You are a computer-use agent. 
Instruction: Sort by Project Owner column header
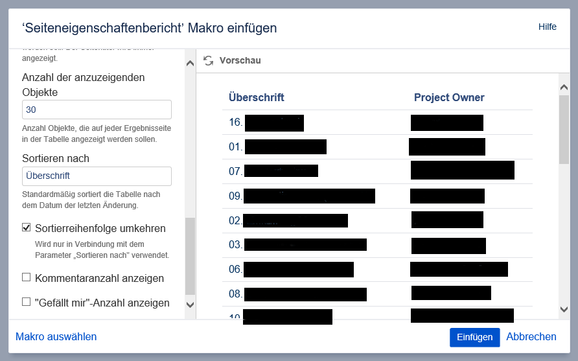(449, 97)
